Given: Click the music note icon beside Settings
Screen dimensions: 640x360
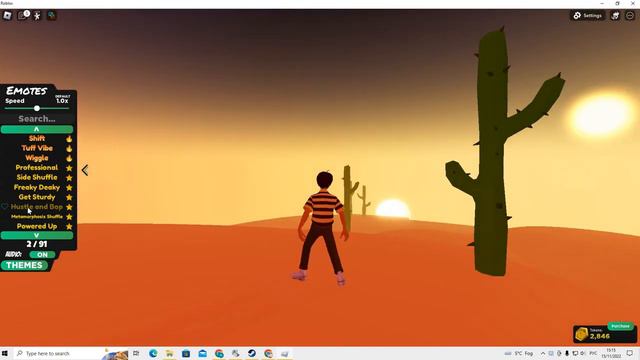Looking at the screenshot, I should [x=615, y=16].
